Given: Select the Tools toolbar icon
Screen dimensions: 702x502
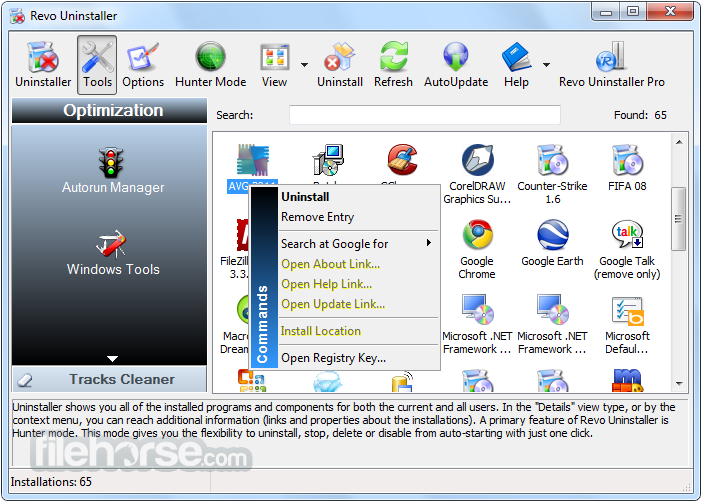Looking at the screenshot, I should (97, 64).
